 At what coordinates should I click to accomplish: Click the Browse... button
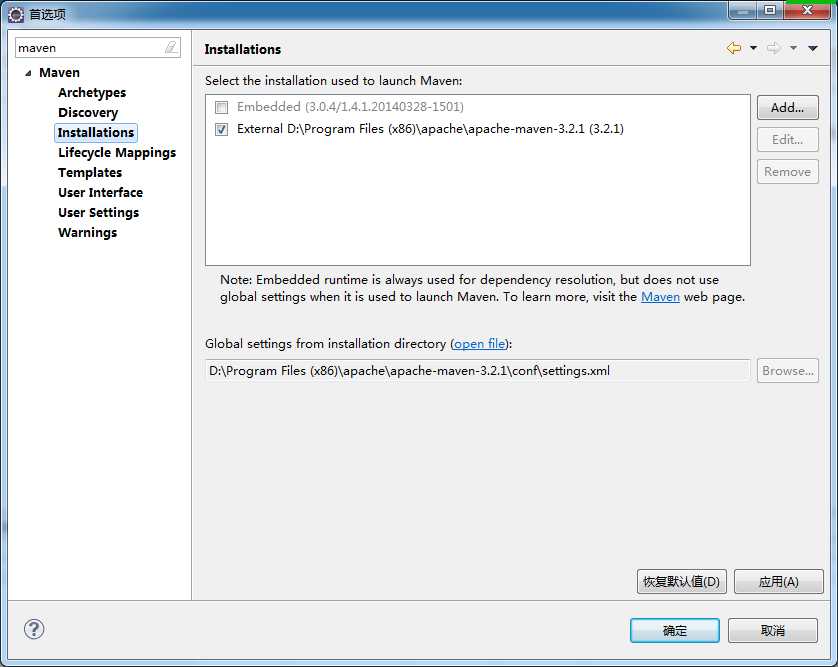(787, 370)
